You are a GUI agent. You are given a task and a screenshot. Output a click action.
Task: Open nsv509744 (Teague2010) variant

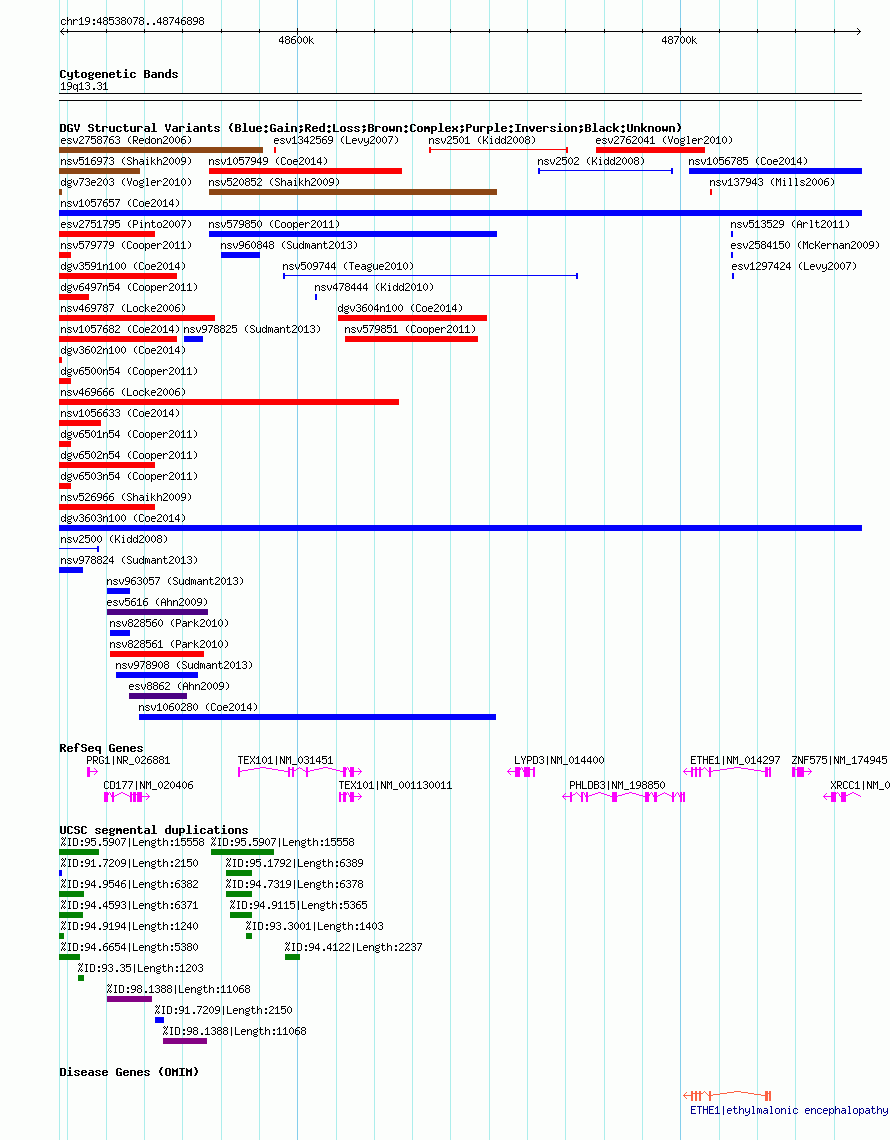click(348, 267)
